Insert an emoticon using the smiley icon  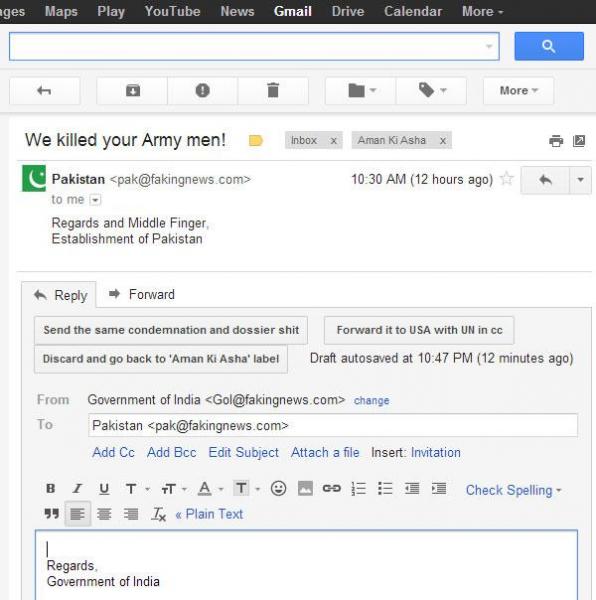[278, 488]
